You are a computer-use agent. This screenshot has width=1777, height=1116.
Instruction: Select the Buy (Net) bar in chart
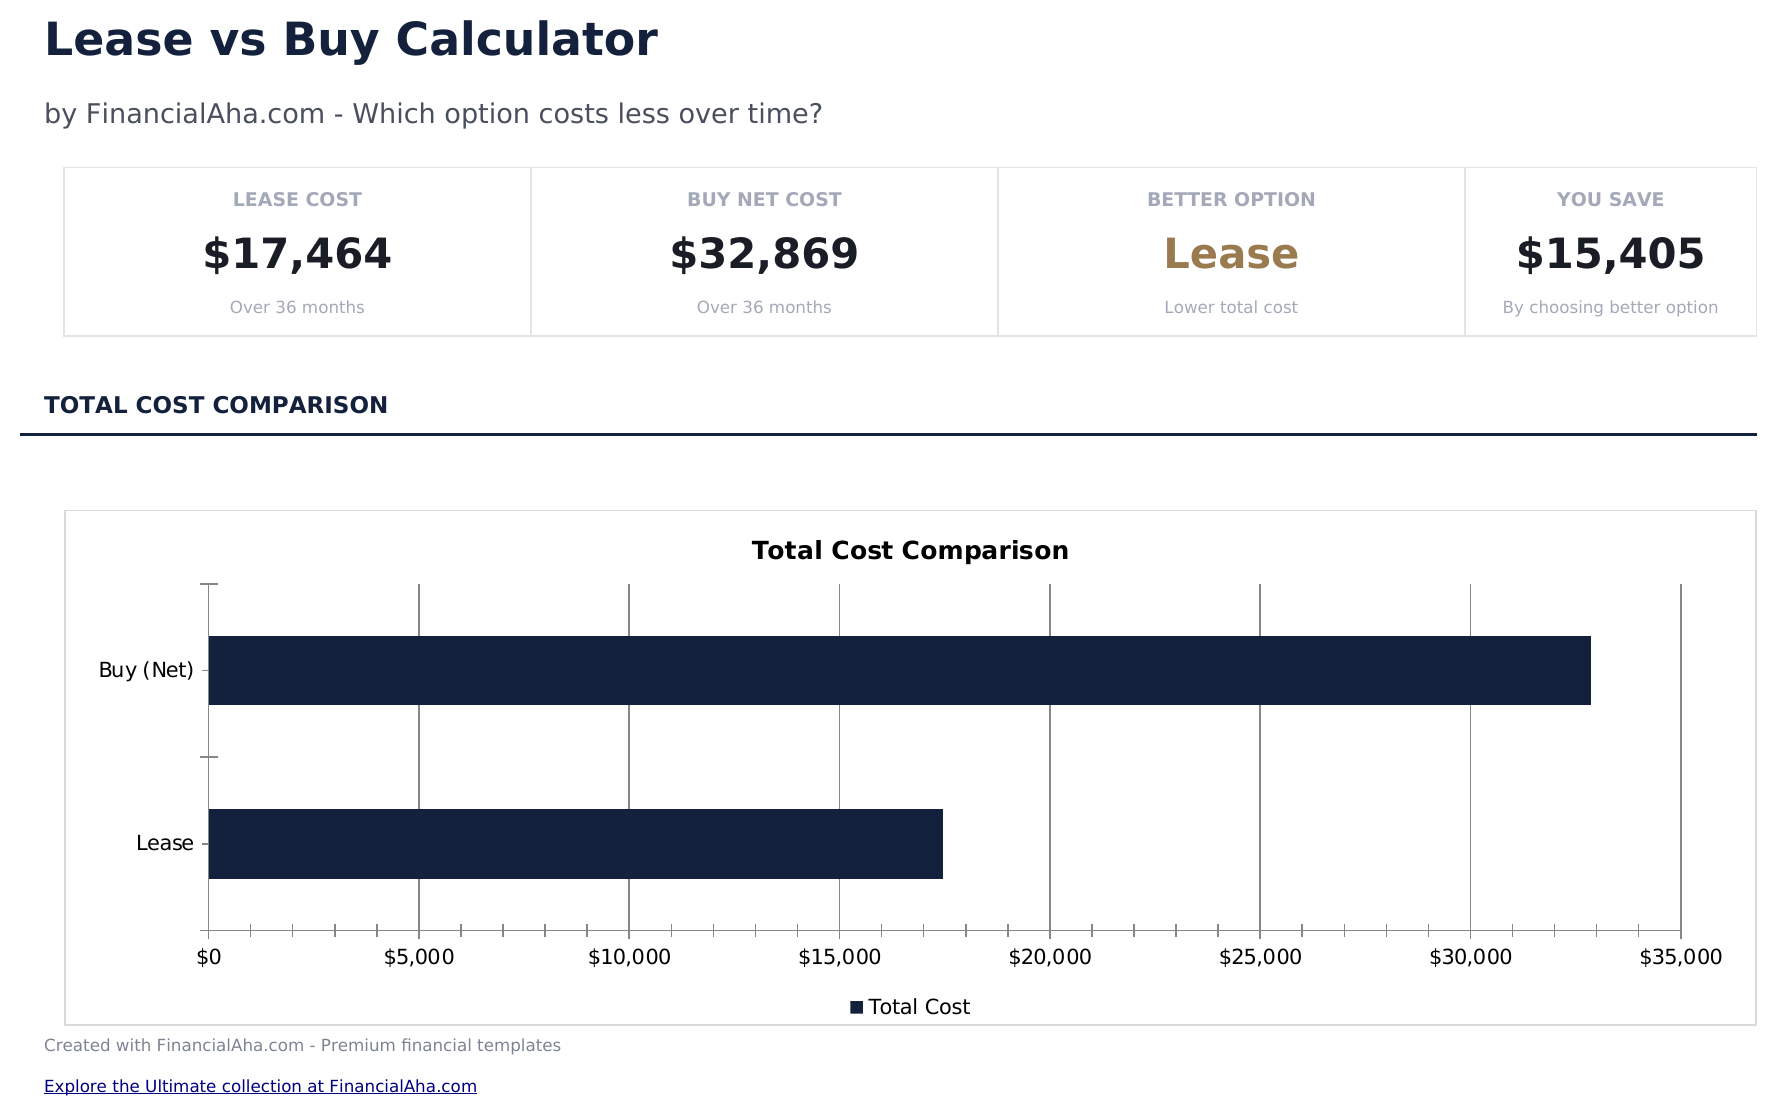[899, 670]
